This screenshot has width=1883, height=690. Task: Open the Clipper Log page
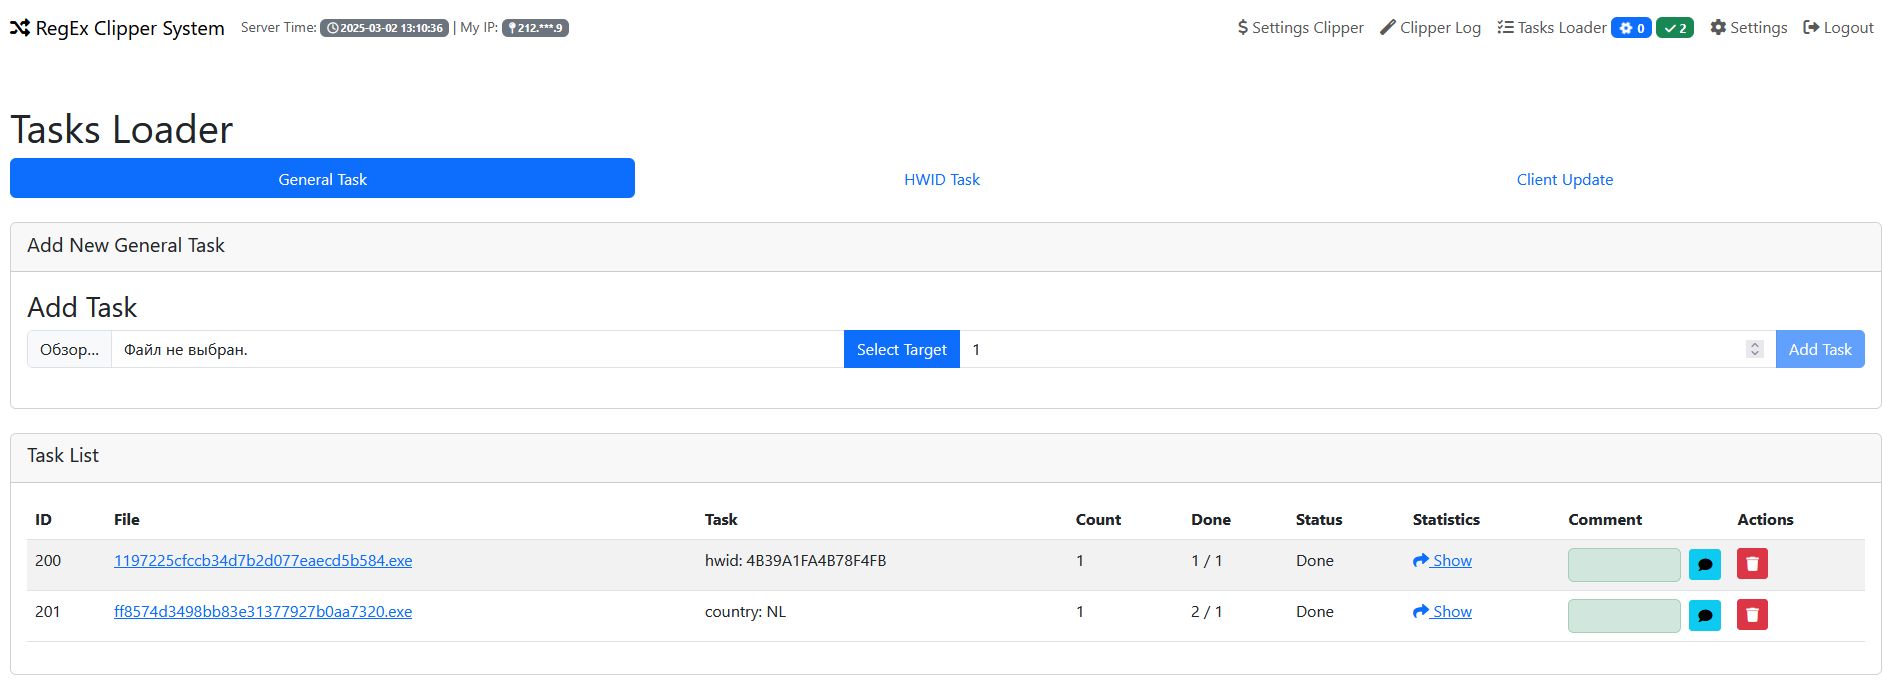click(1430, 28)
